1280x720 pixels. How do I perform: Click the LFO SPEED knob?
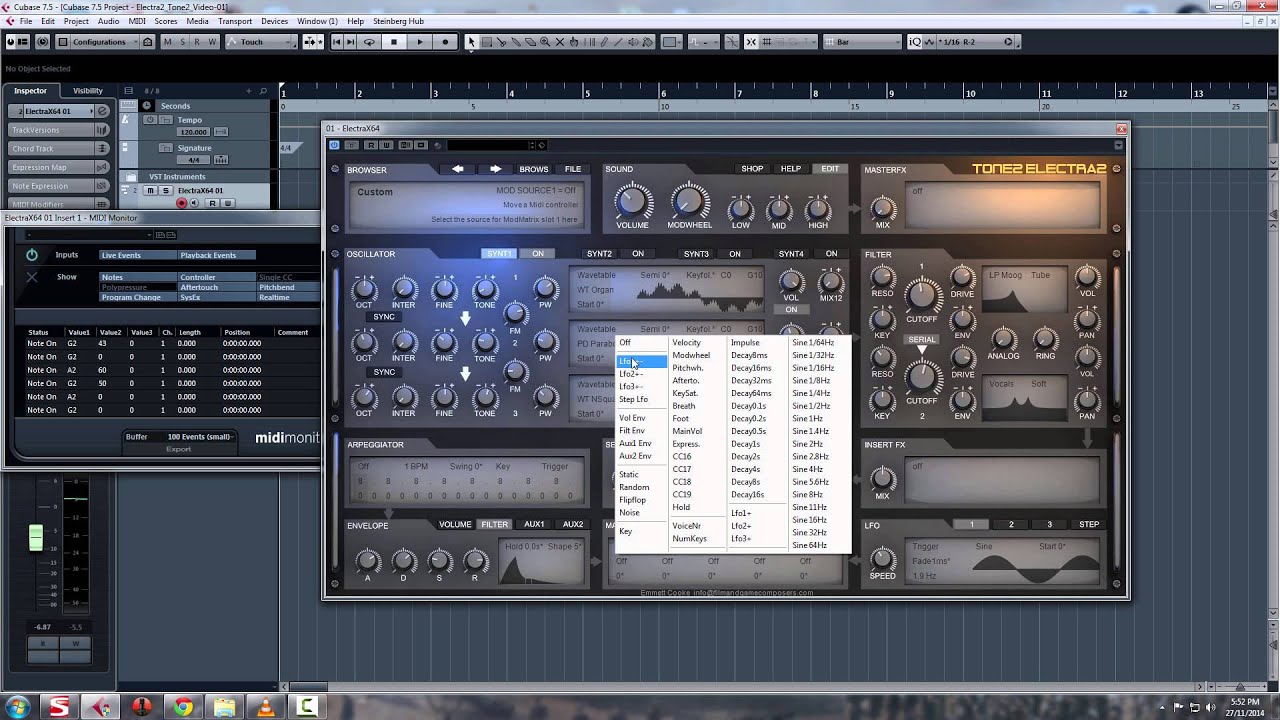pos(882,557)
